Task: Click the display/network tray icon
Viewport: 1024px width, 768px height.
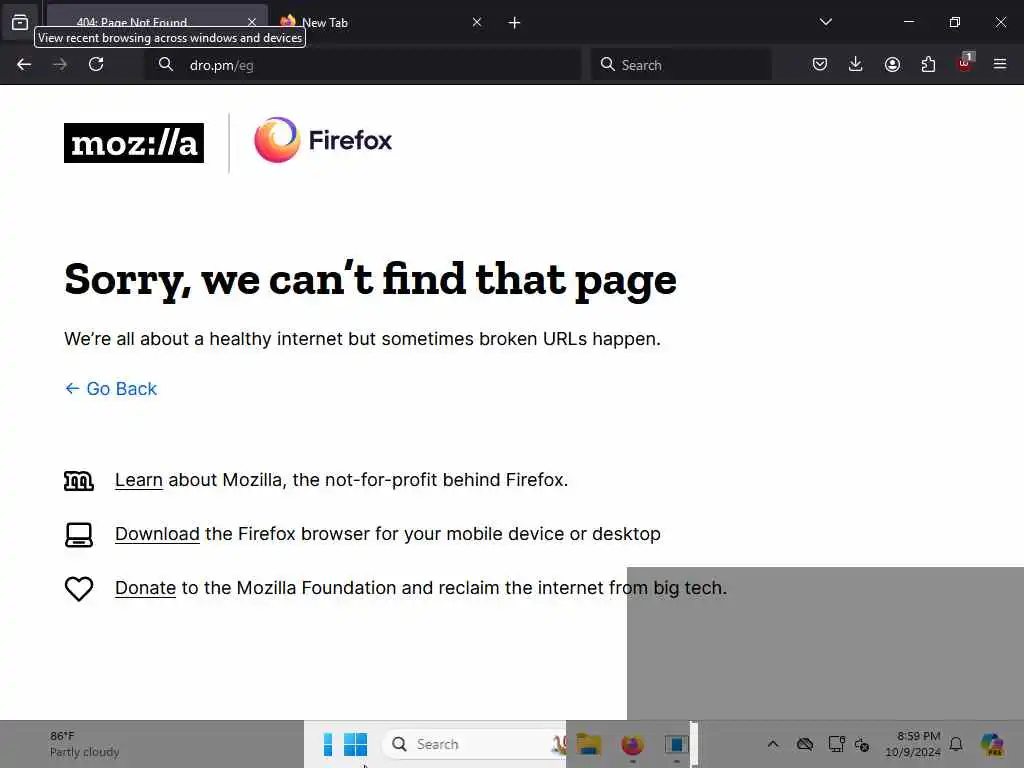Action: (x=837, y=744)
